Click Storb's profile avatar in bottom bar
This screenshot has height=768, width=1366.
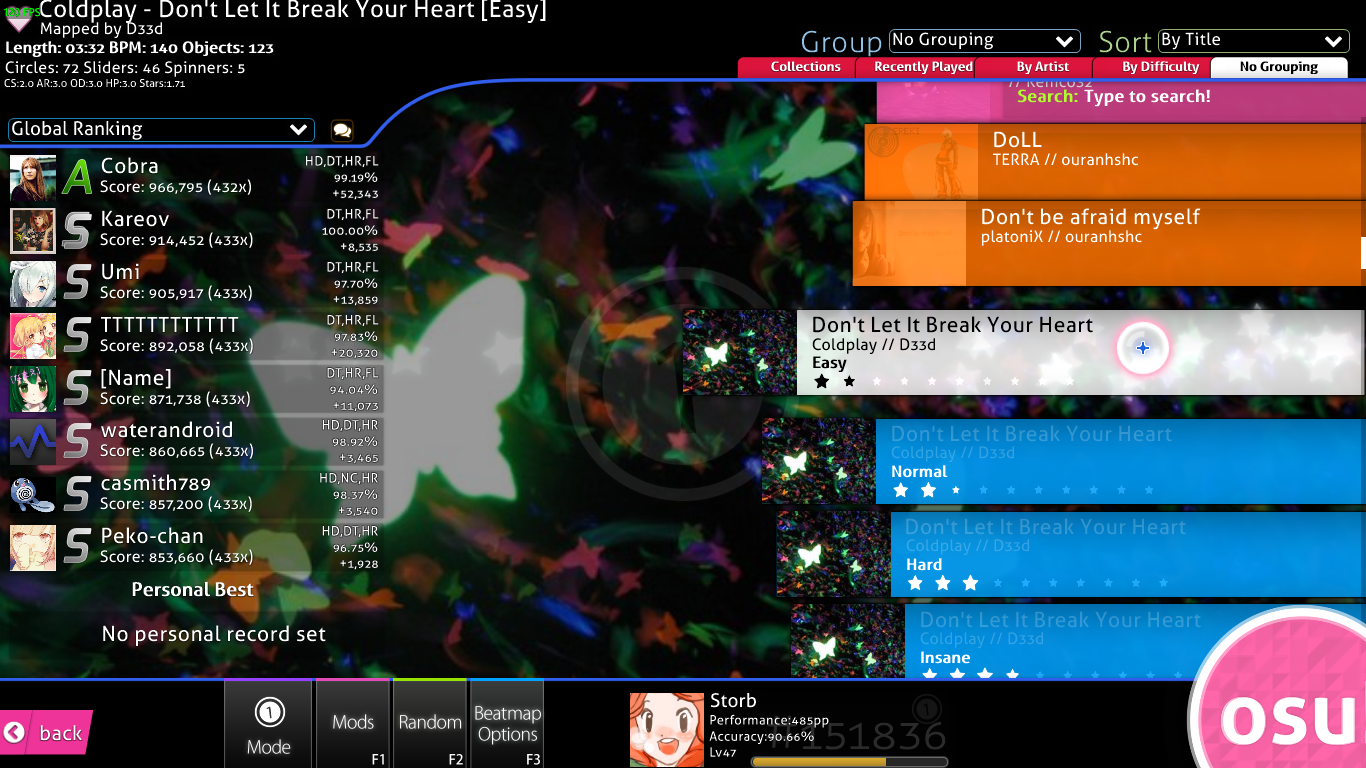(x=666, y=730)
